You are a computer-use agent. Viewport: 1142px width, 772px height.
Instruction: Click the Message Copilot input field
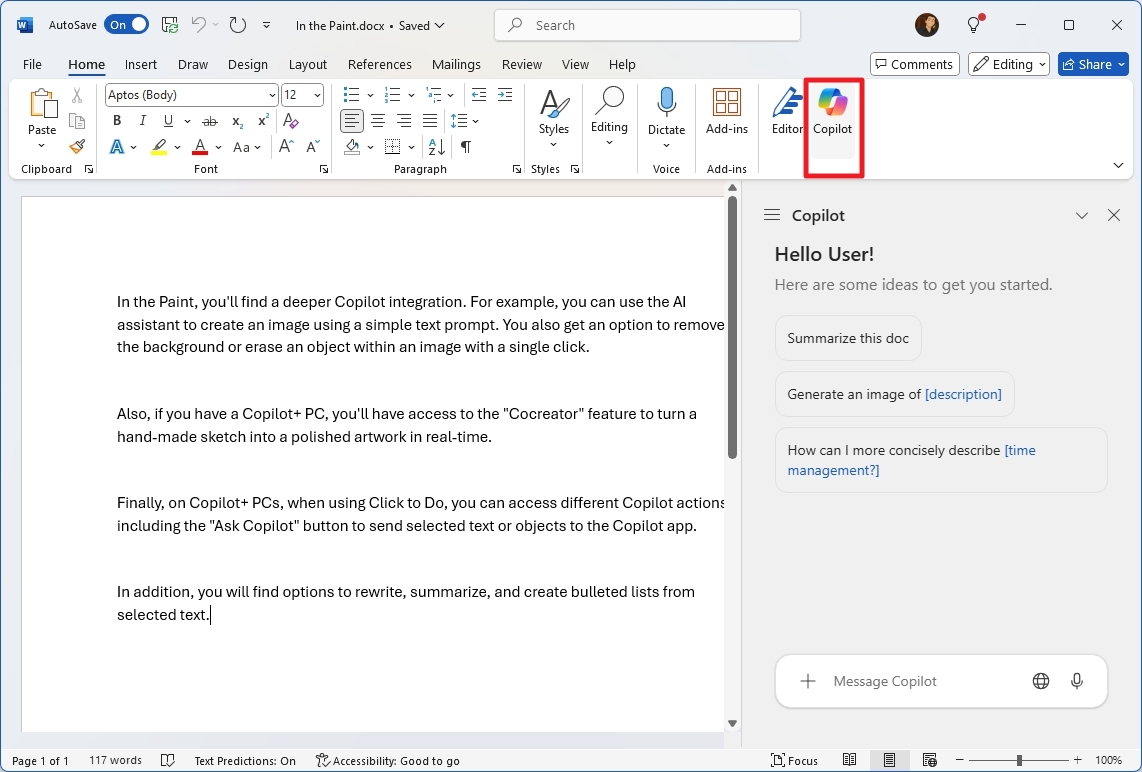(x=900, y=681)
